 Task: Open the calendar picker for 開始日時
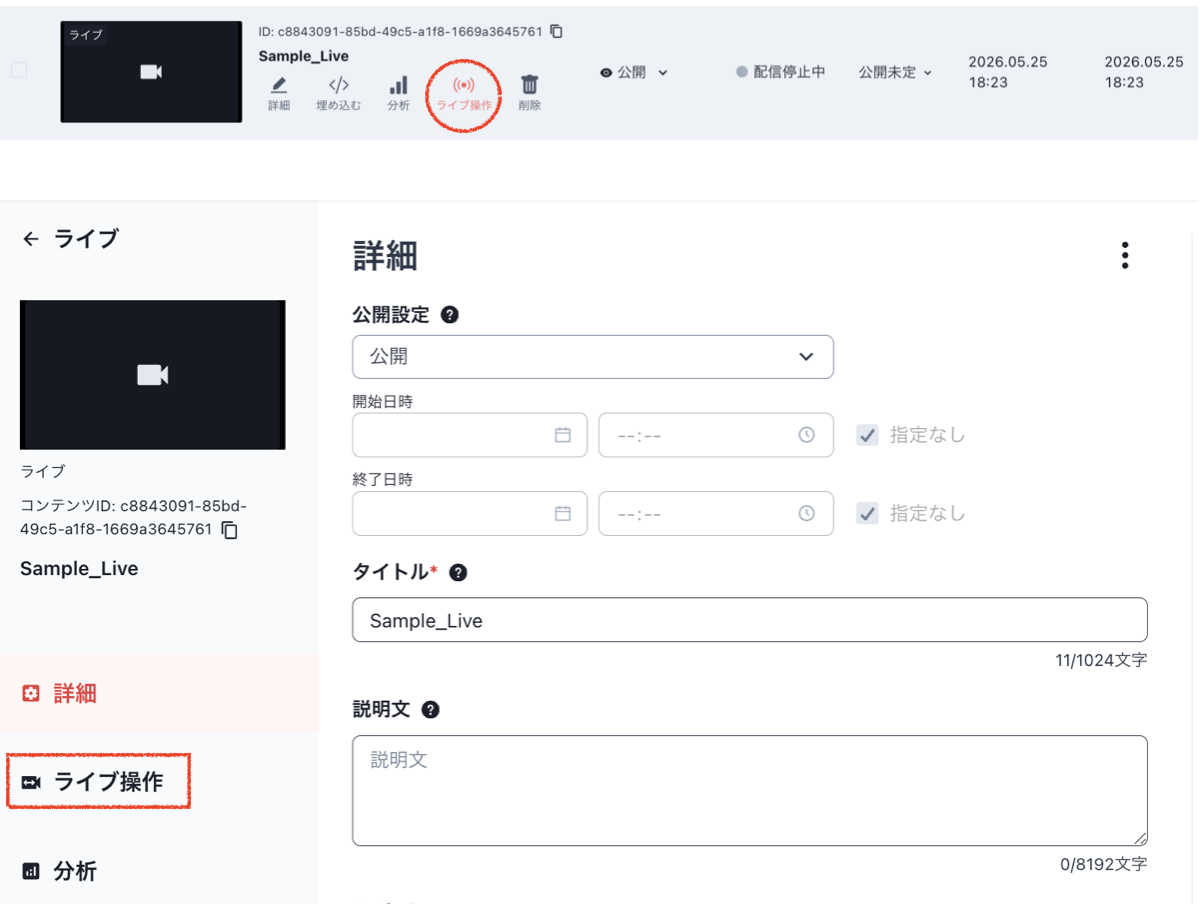coord(563,435)
